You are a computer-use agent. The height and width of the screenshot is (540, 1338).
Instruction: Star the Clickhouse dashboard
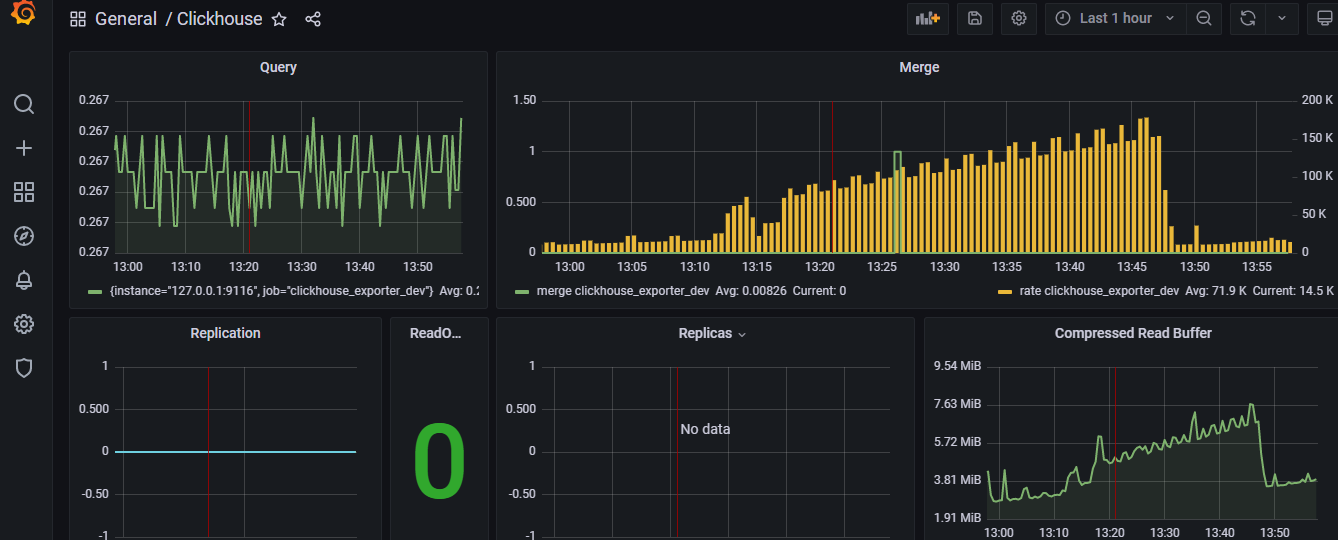coord(279,19)
